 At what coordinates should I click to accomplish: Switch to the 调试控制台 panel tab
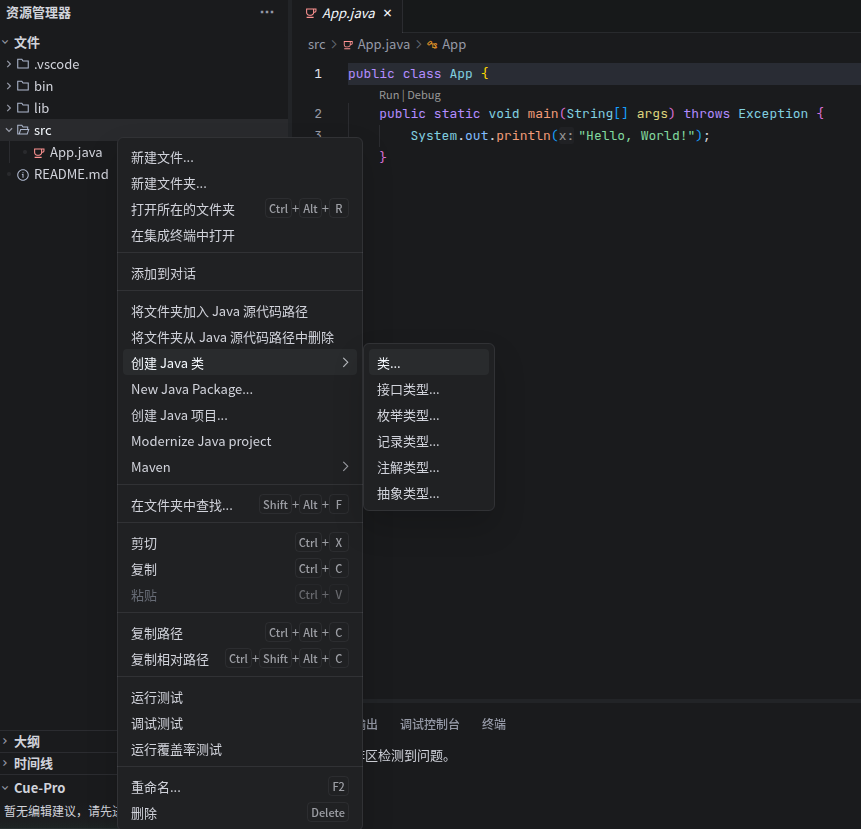tap(429, 725)
